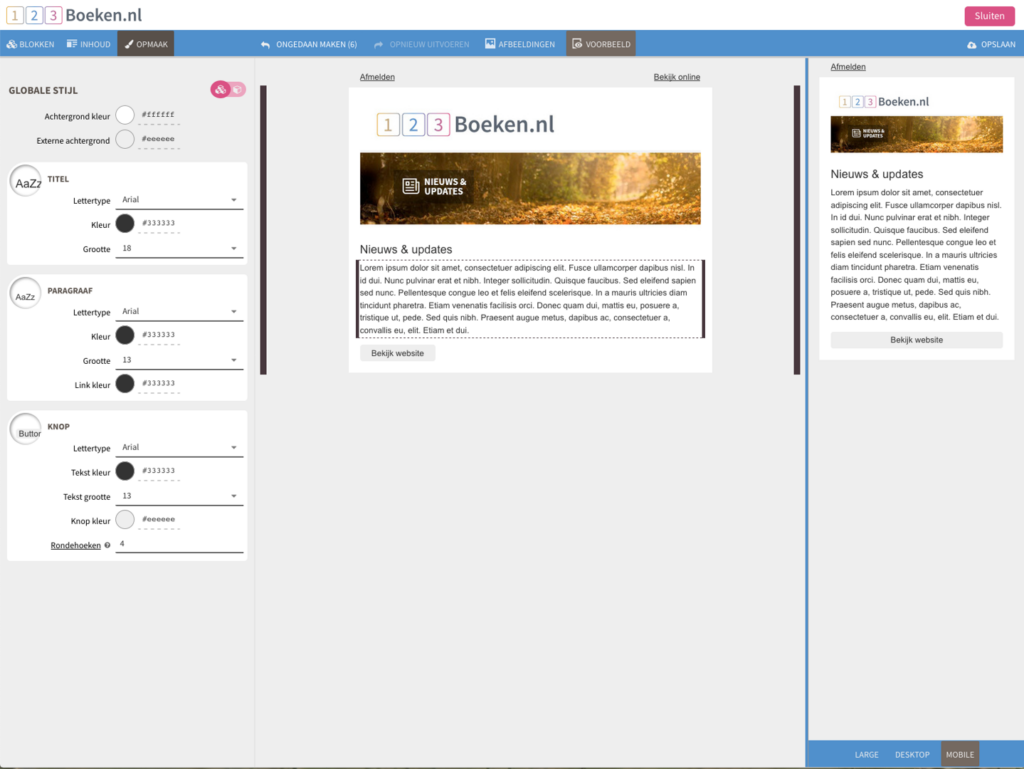1024x769 pixels.
Task: Click the Inhoud tab layout icon
Action: point(72,44)
